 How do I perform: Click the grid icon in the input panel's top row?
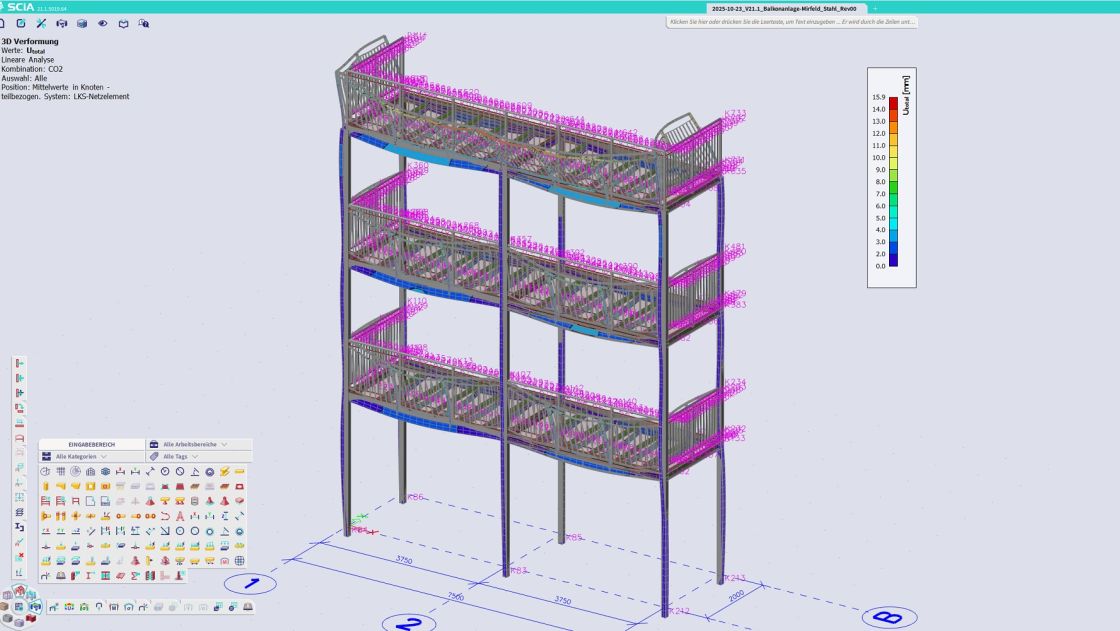tap(60, 471)
